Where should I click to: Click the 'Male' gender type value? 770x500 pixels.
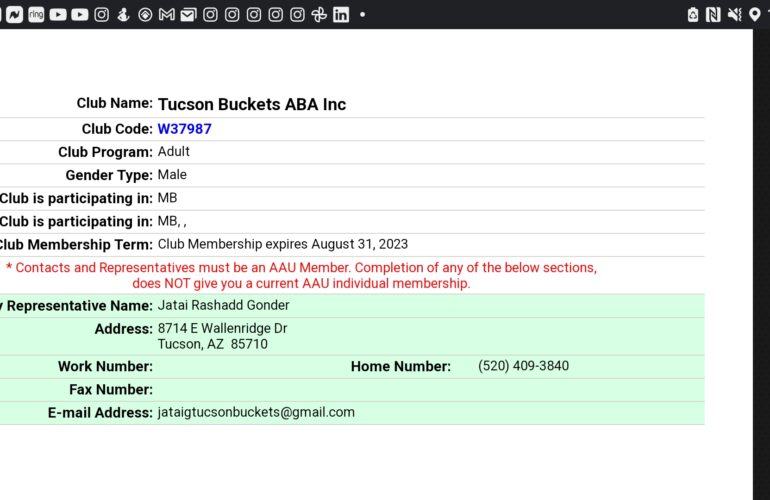(172, 174)
